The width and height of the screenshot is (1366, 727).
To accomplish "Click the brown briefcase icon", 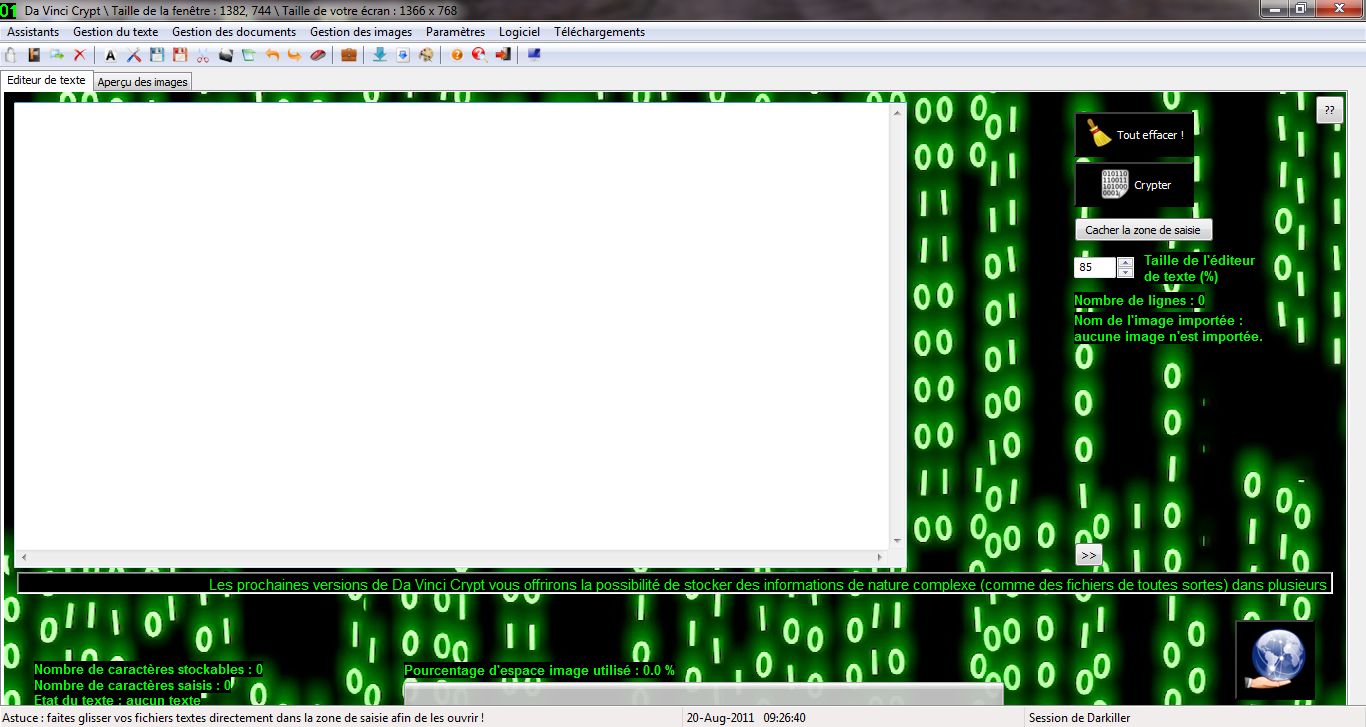I will point(349,55).
